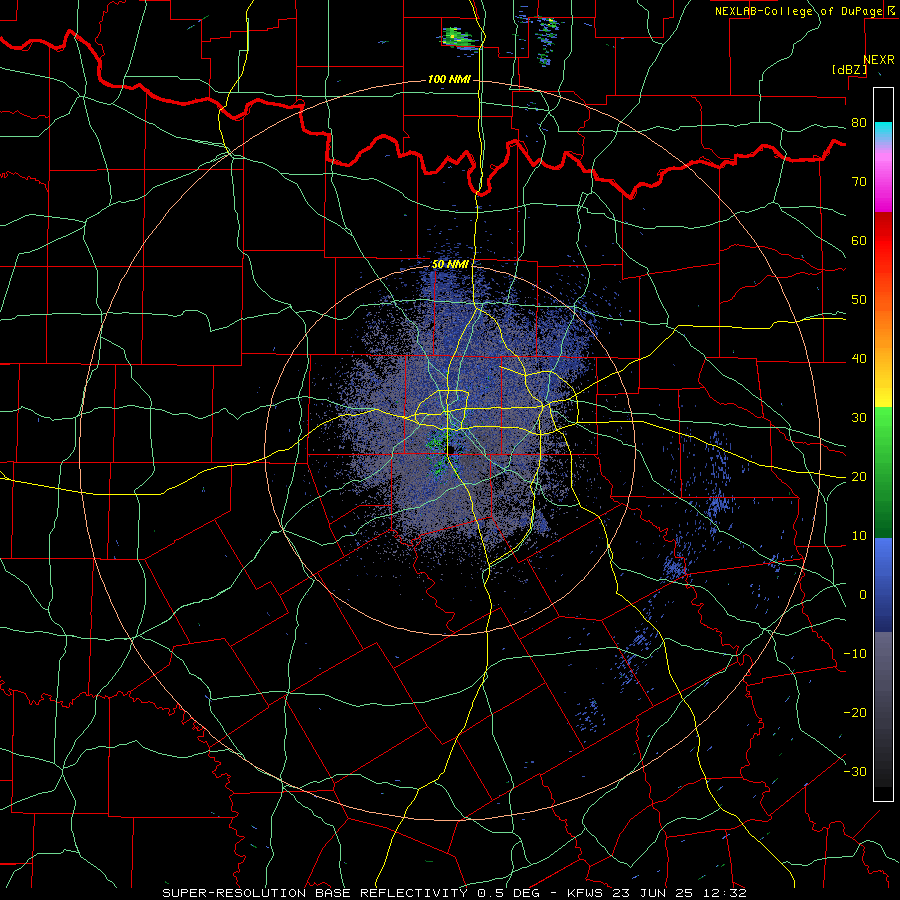
Task: Click the 70 value on the dBZ scale
Action: [x=859, y=182]
